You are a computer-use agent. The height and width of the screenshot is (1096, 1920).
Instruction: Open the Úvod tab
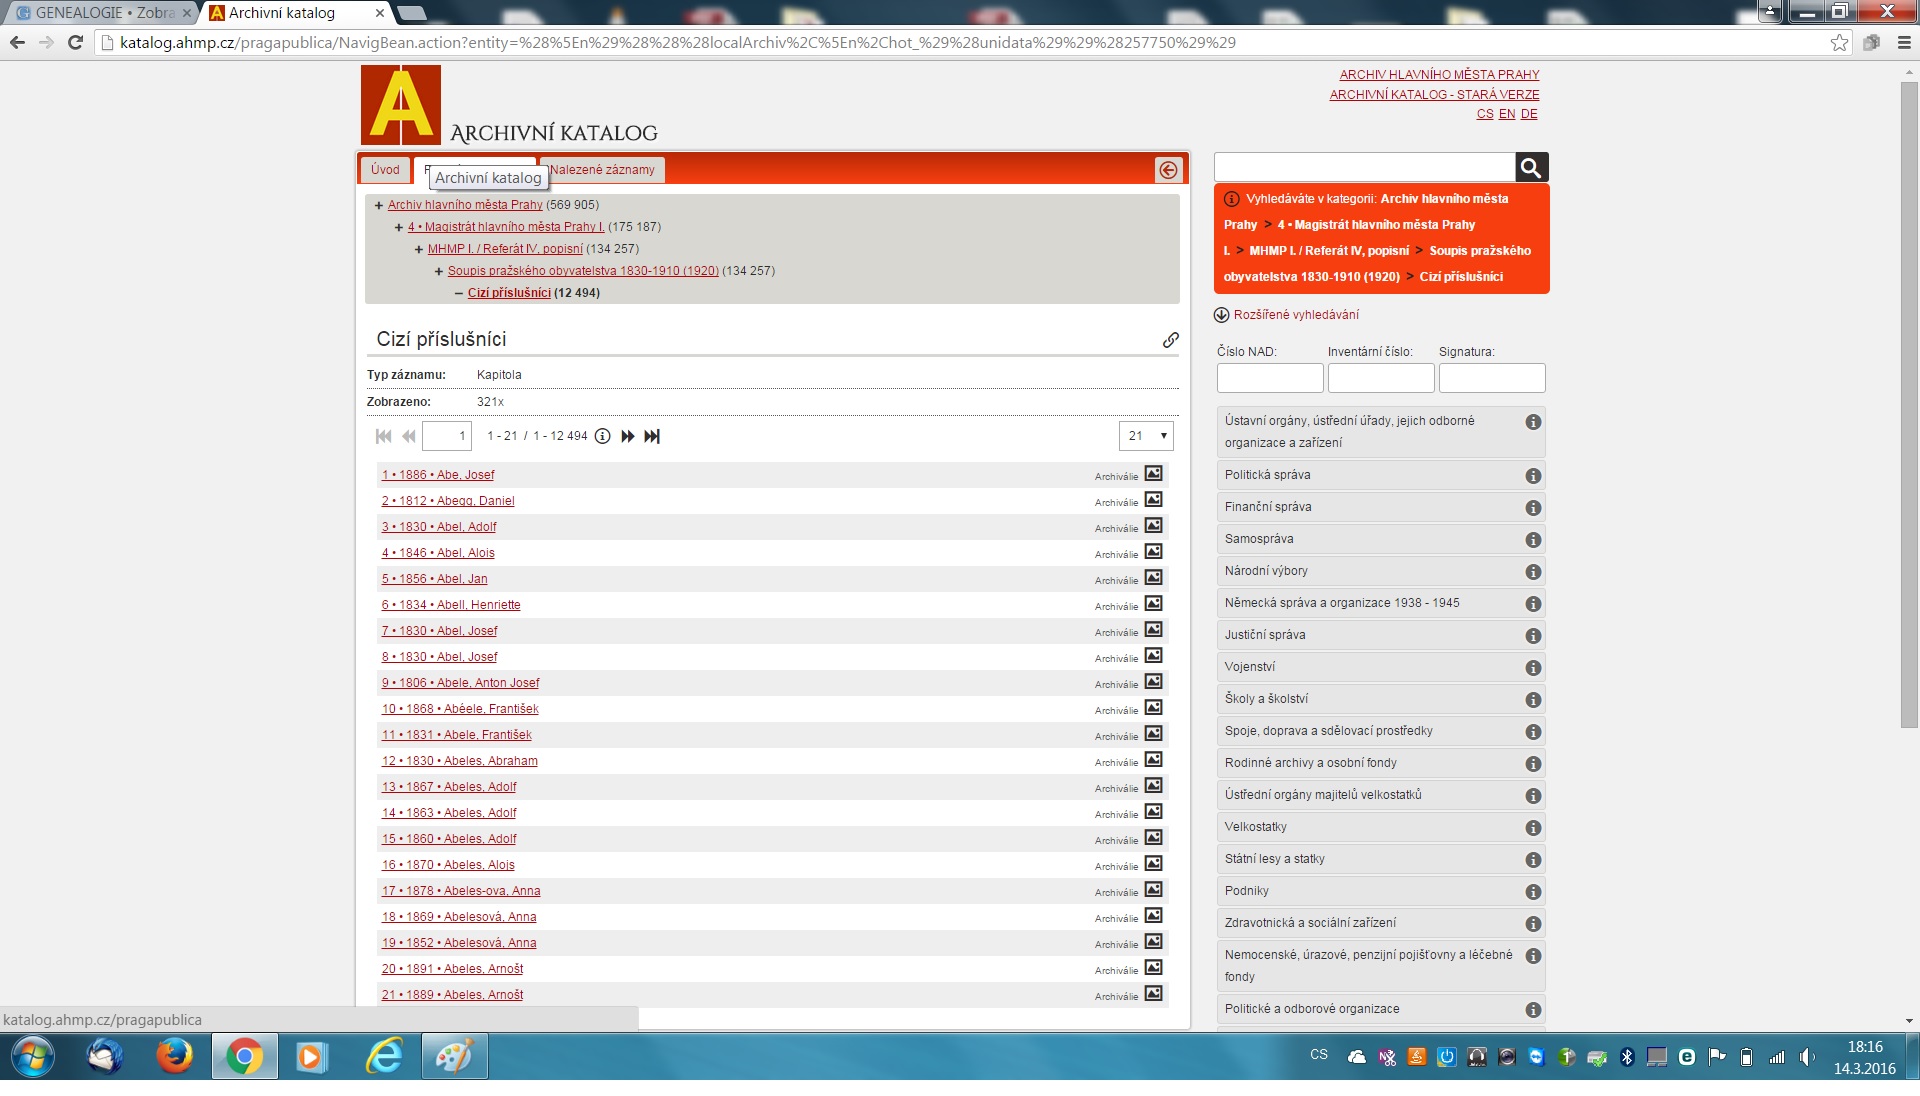click(385, 170)
